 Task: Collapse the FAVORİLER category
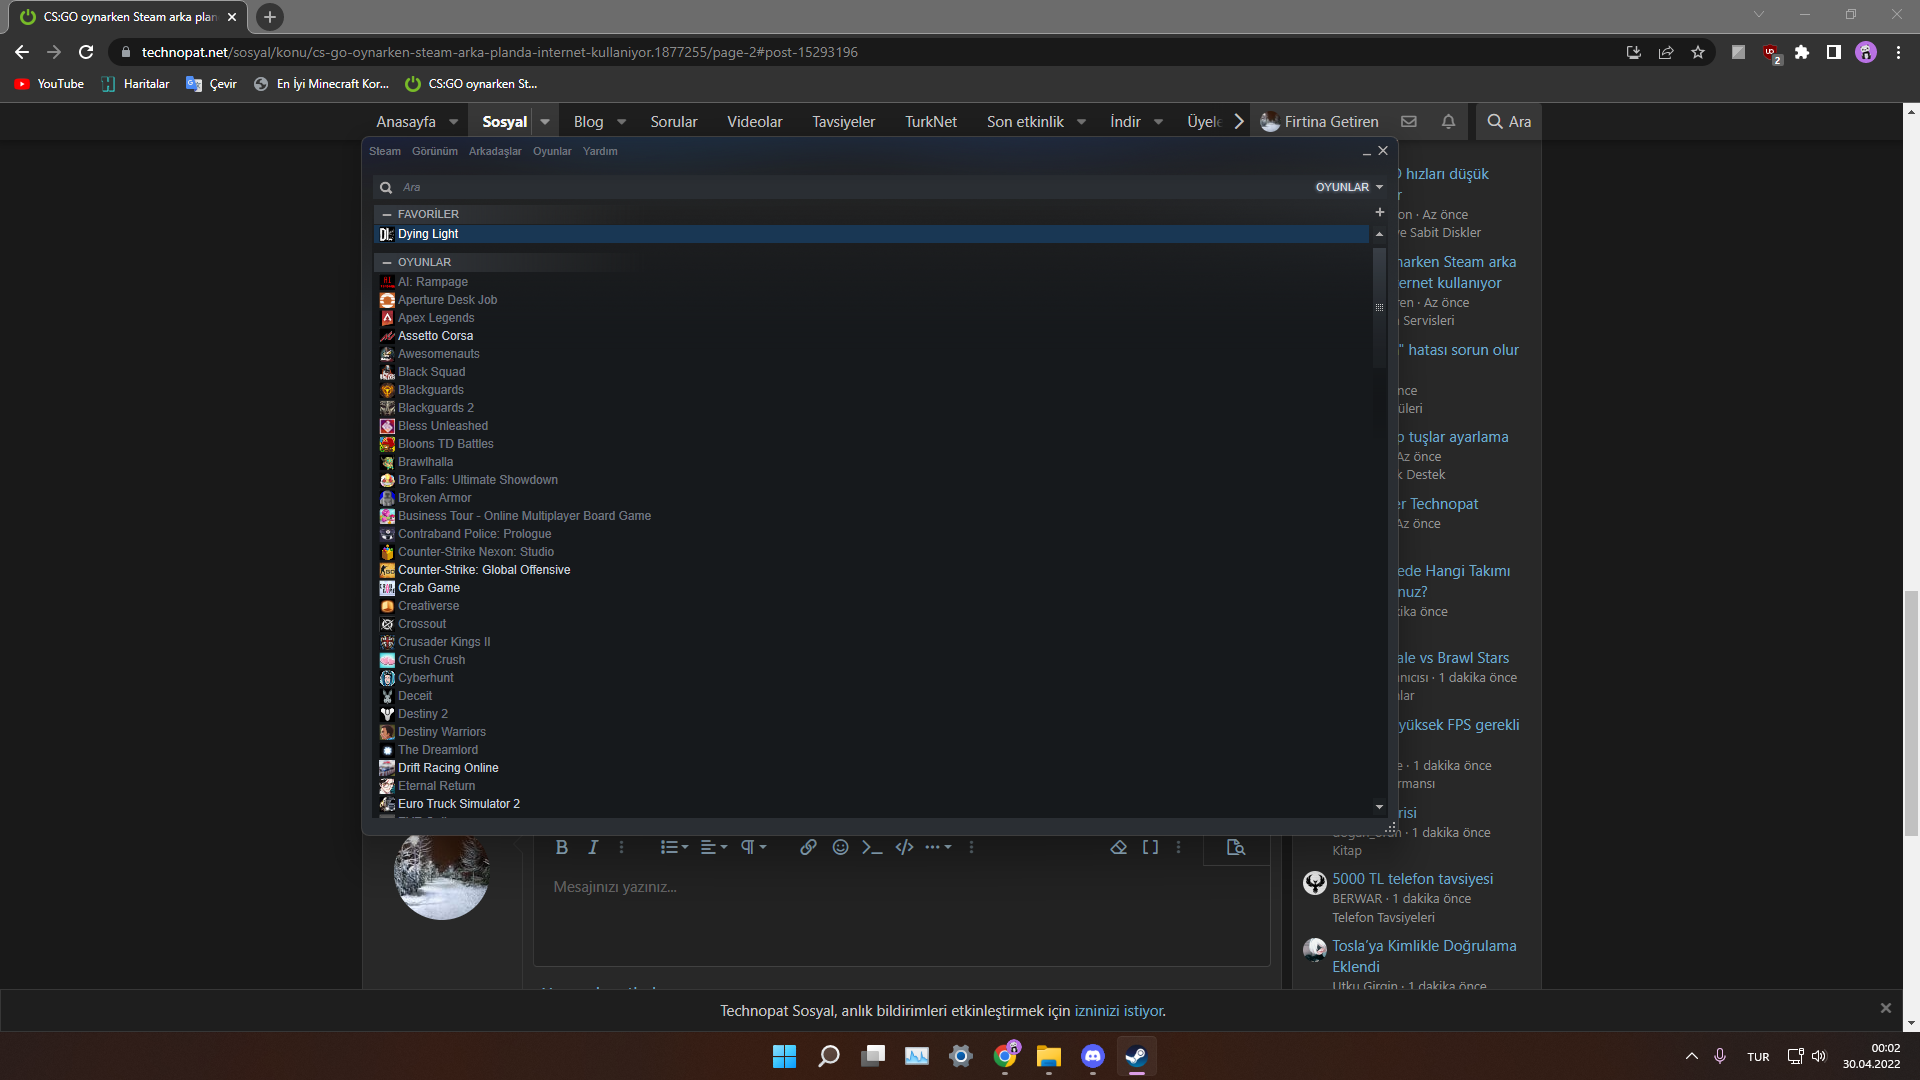[387, 214]
